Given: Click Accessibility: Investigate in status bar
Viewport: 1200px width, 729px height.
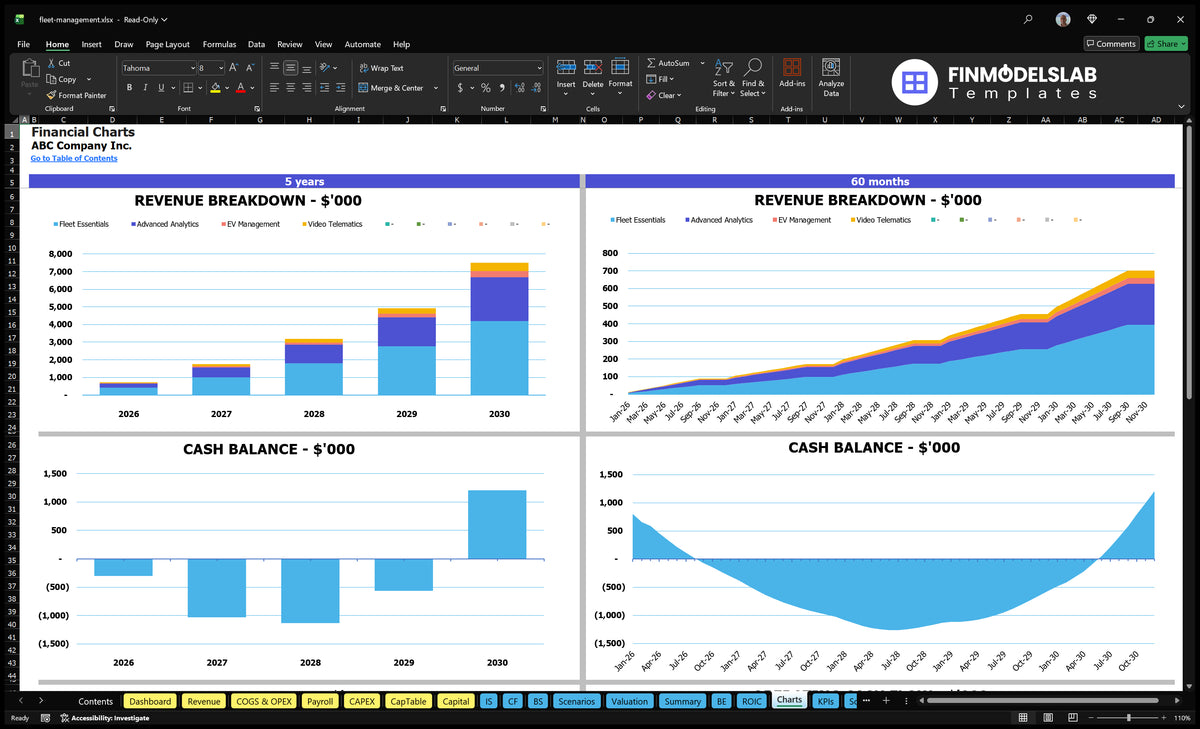Looking at the screenshot, I should point(104,718).
